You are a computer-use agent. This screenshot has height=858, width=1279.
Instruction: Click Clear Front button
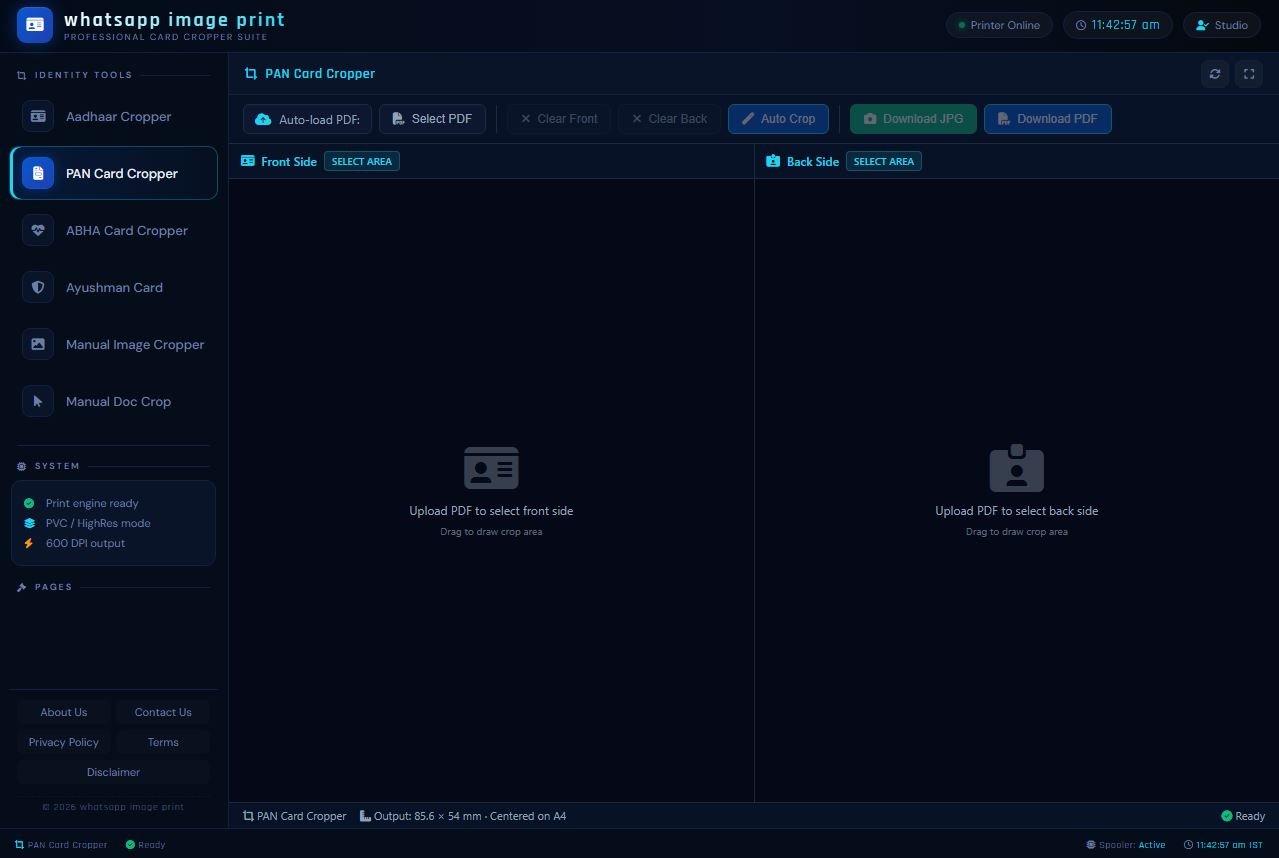click(x=559, y=119)
